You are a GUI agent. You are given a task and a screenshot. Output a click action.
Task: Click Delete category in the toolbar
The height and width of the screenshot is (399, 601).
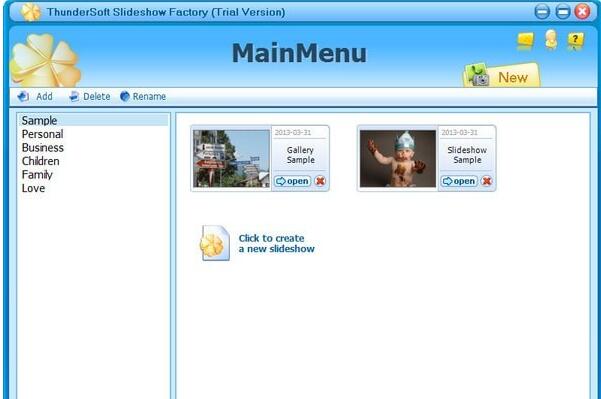click(90, 97)
